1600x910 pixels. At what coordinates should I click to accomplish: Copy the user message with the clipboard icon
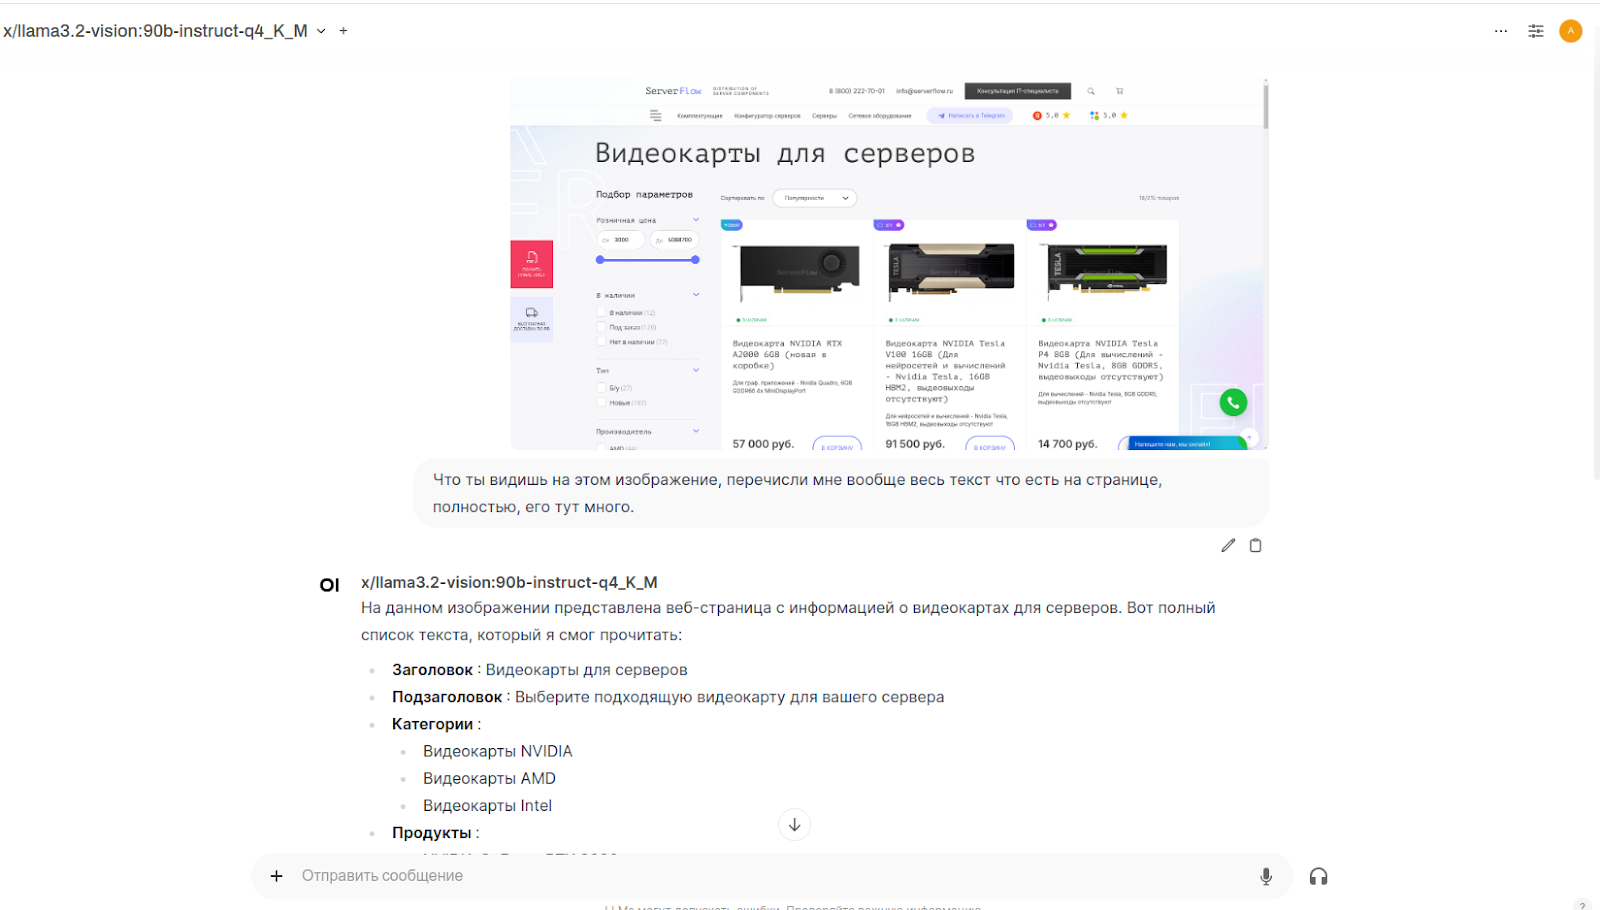pyautogui.click(x=1256, y=545)
